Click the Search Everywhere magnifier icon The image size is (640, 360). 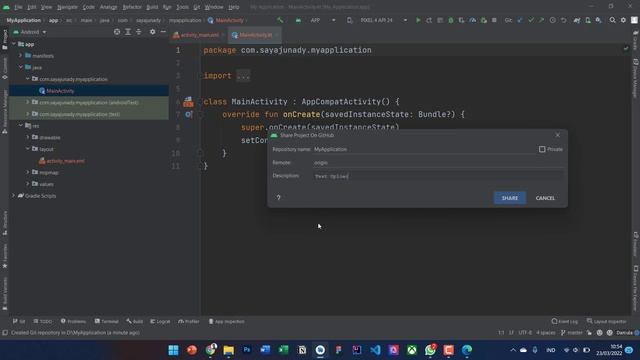[612, 20]
